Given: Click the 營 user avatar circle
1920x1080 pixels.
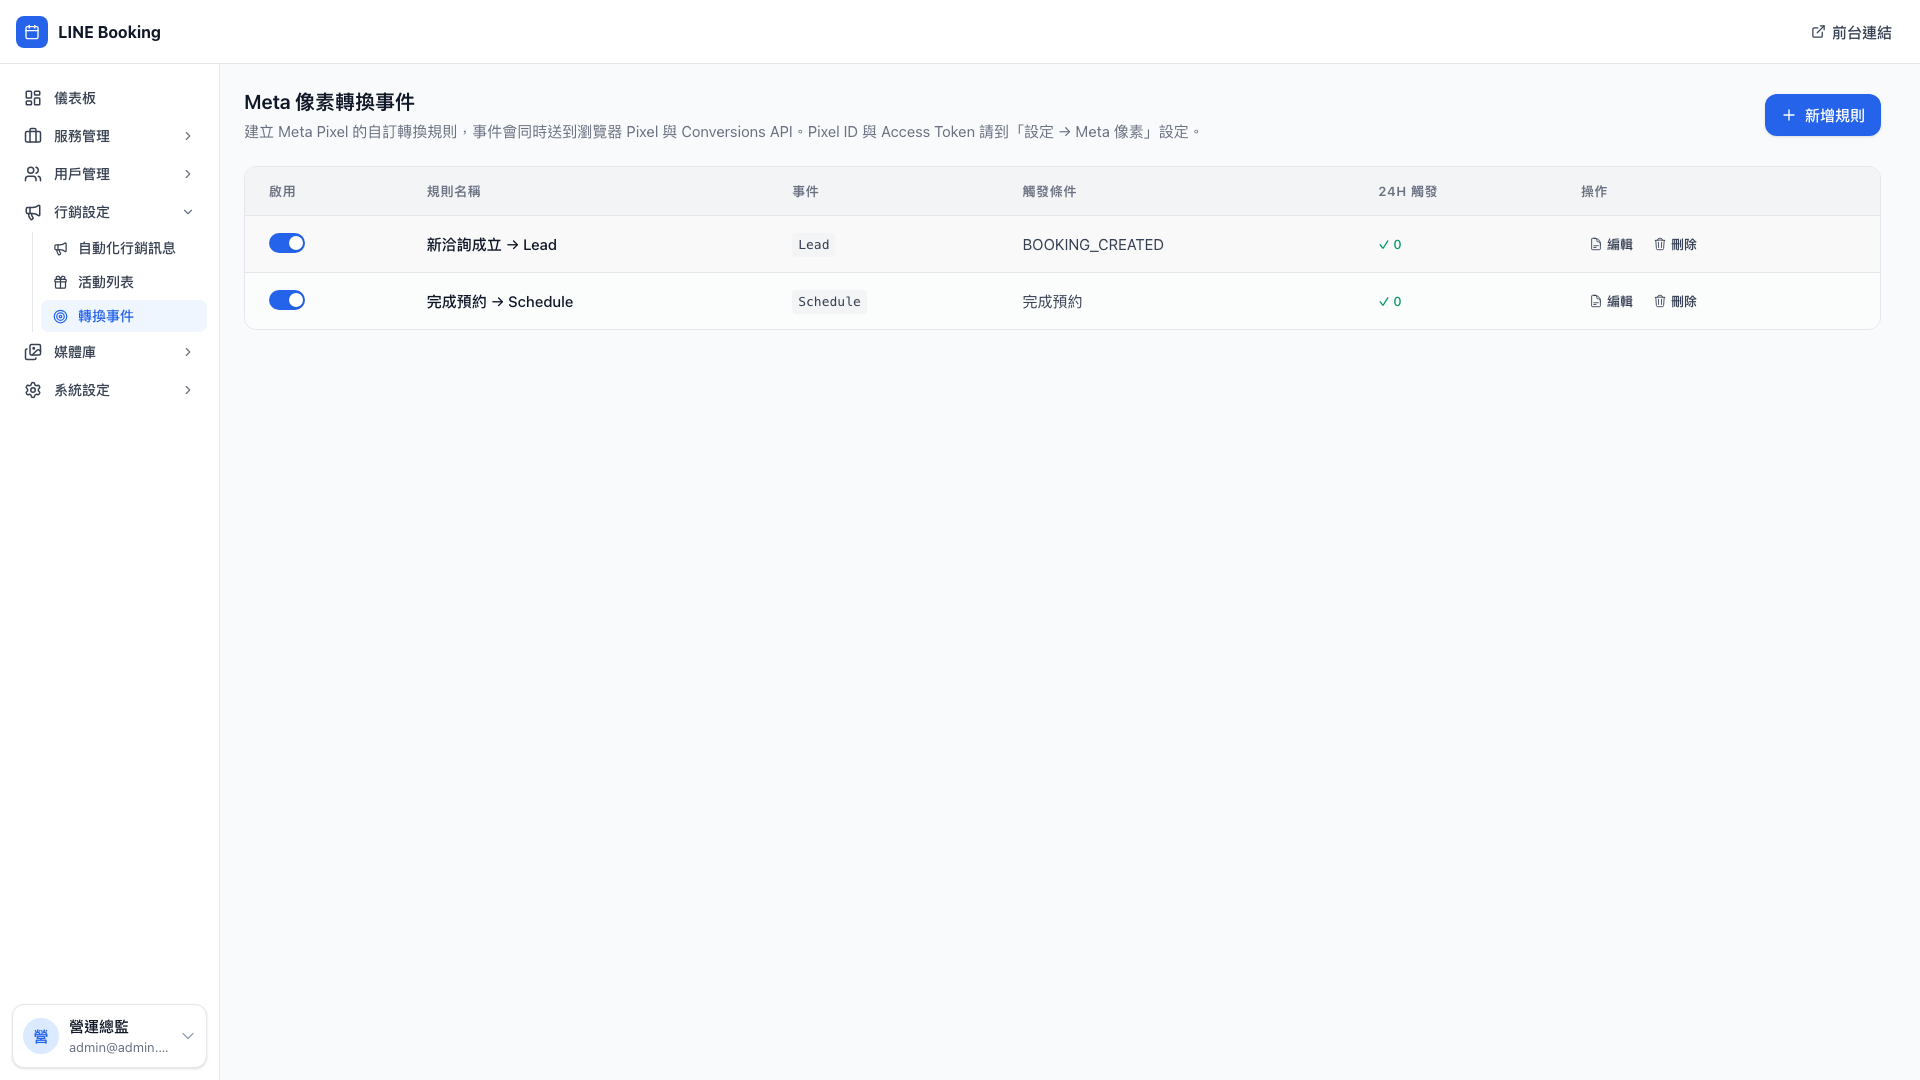Looking at the screenshot, I should (x=41, y=1036).
